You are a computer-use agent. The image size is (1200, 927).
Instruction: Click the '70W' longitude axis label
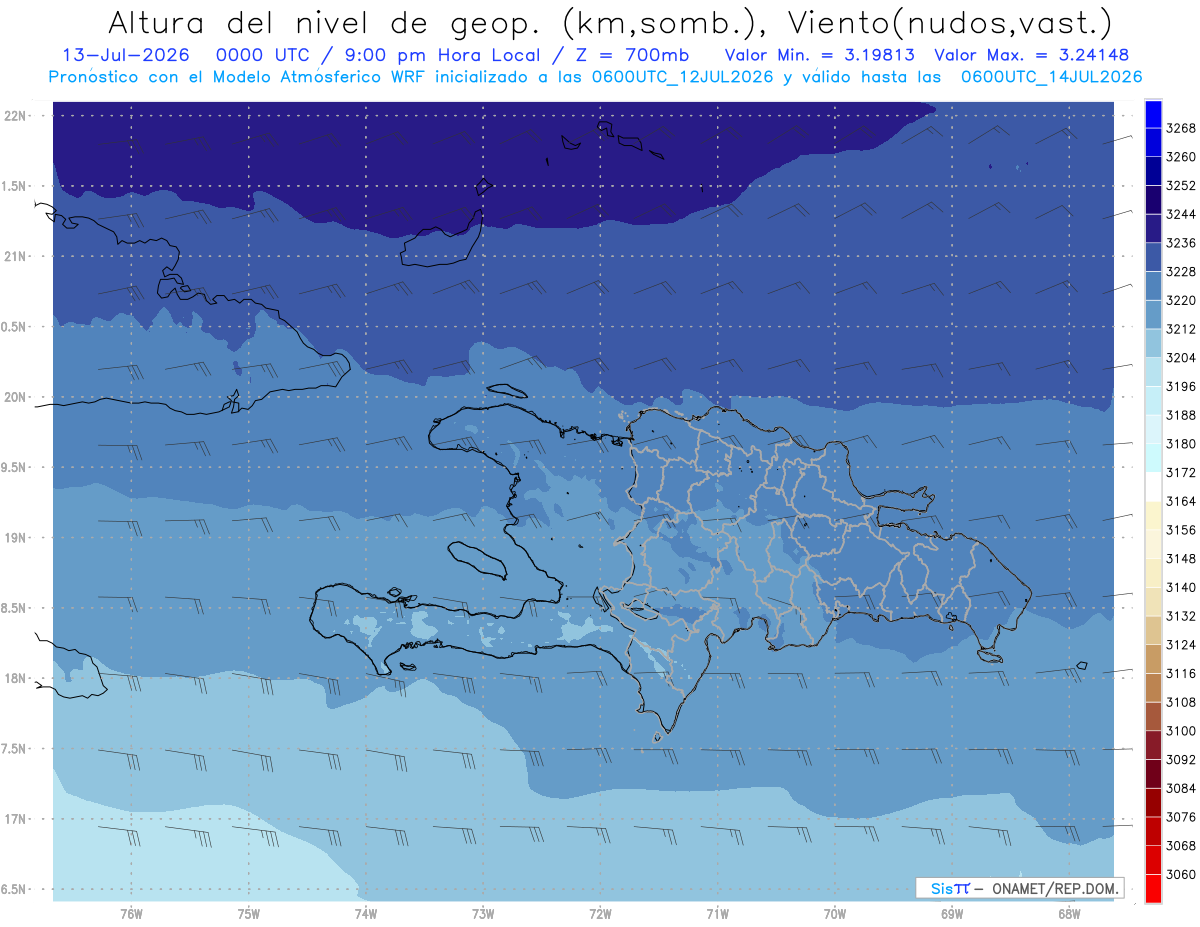coord(835,914)
